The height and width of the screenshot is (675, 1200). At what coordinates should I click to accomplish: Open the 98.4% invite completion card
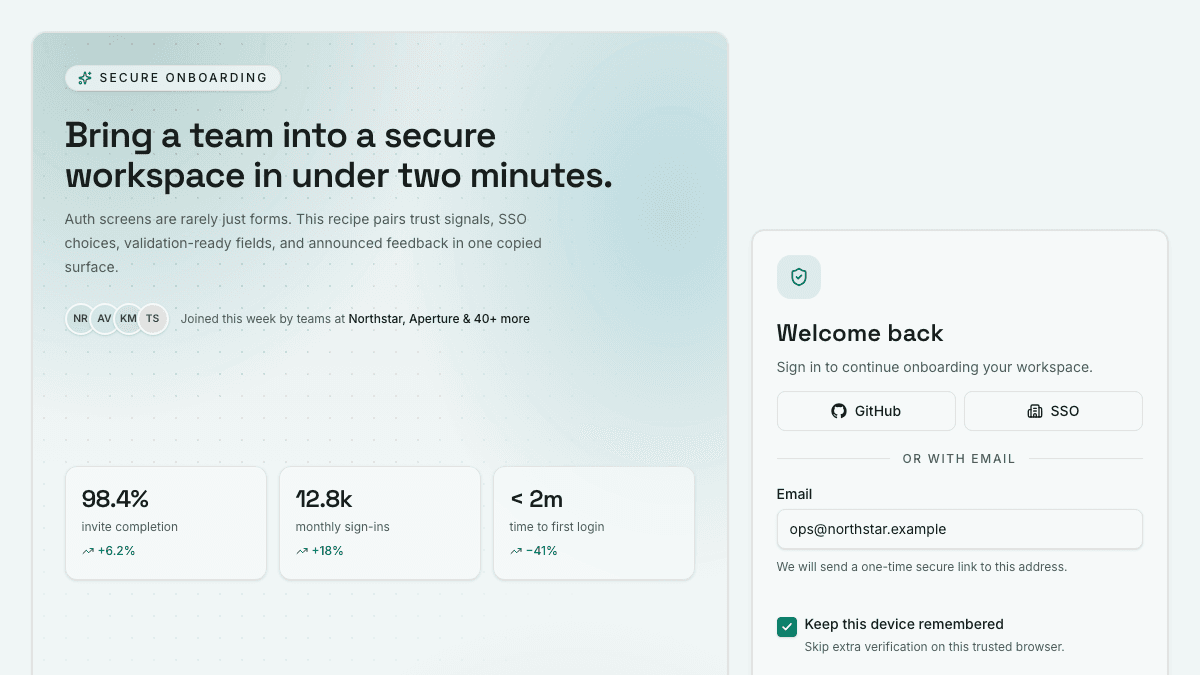coord(166,523)
